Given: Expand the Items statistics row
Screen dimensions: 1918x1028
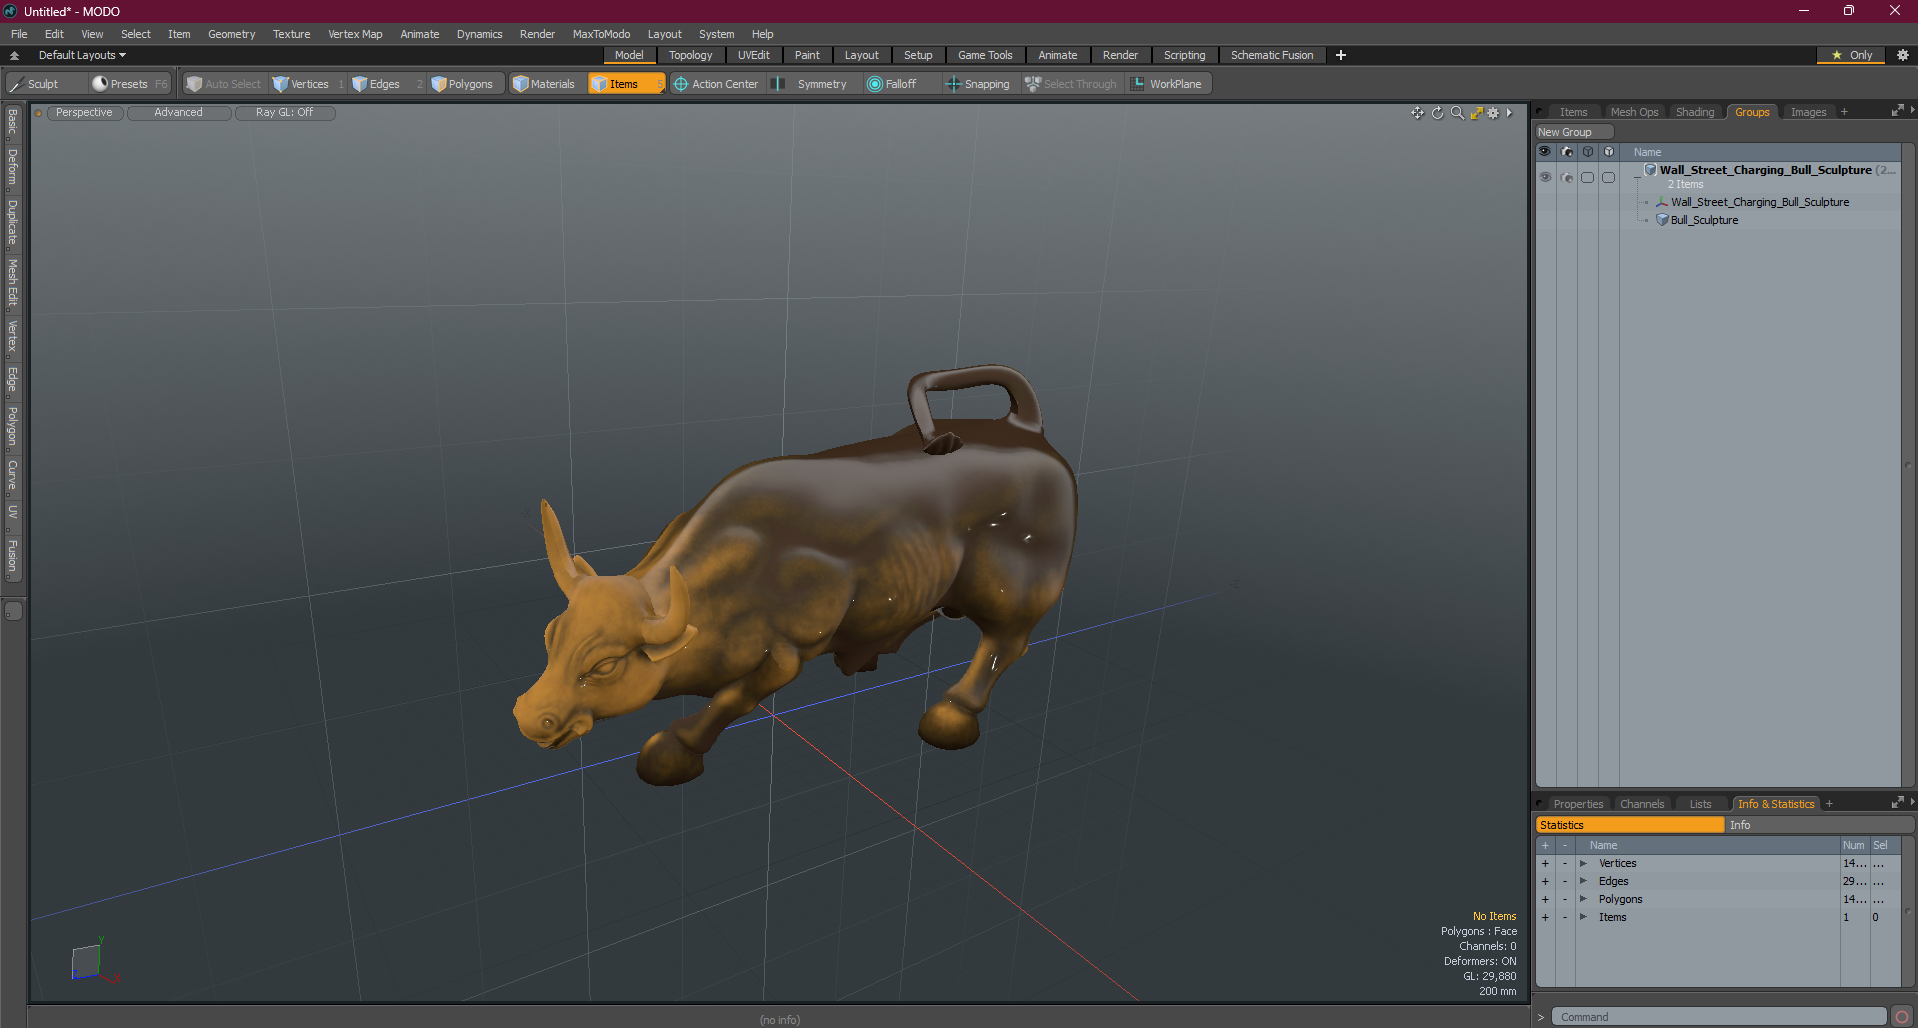Looking at the screenshot, I should 1583,917.
